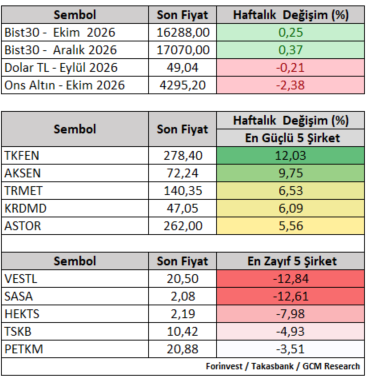This screenshot has height=379, width=371.
Task: Select the En Güçlü 5 Şirket header
Action: (290, 138)
